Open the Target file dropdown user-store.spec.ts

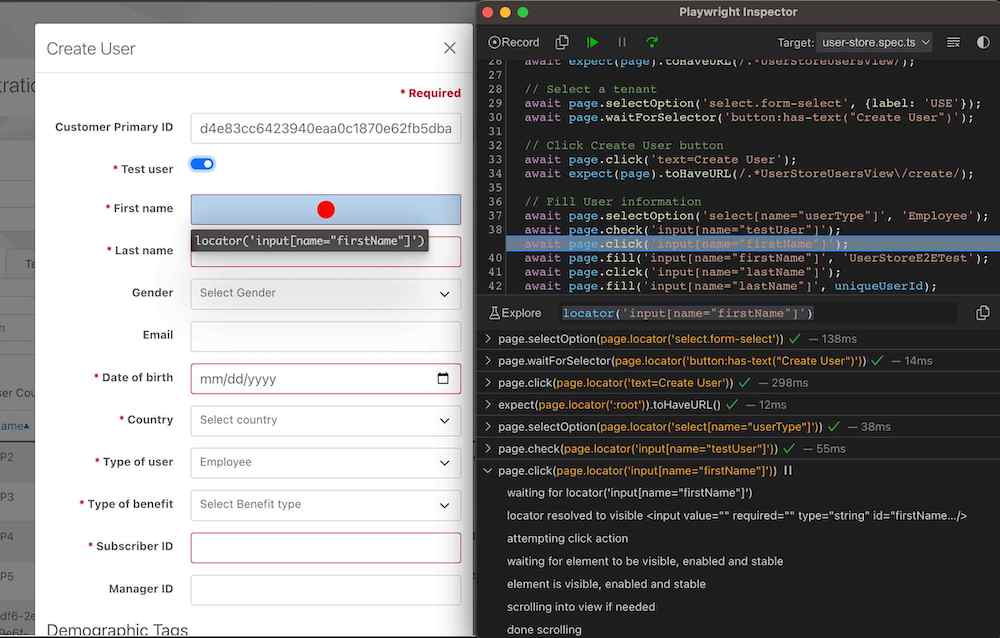[x=875, y=43]
